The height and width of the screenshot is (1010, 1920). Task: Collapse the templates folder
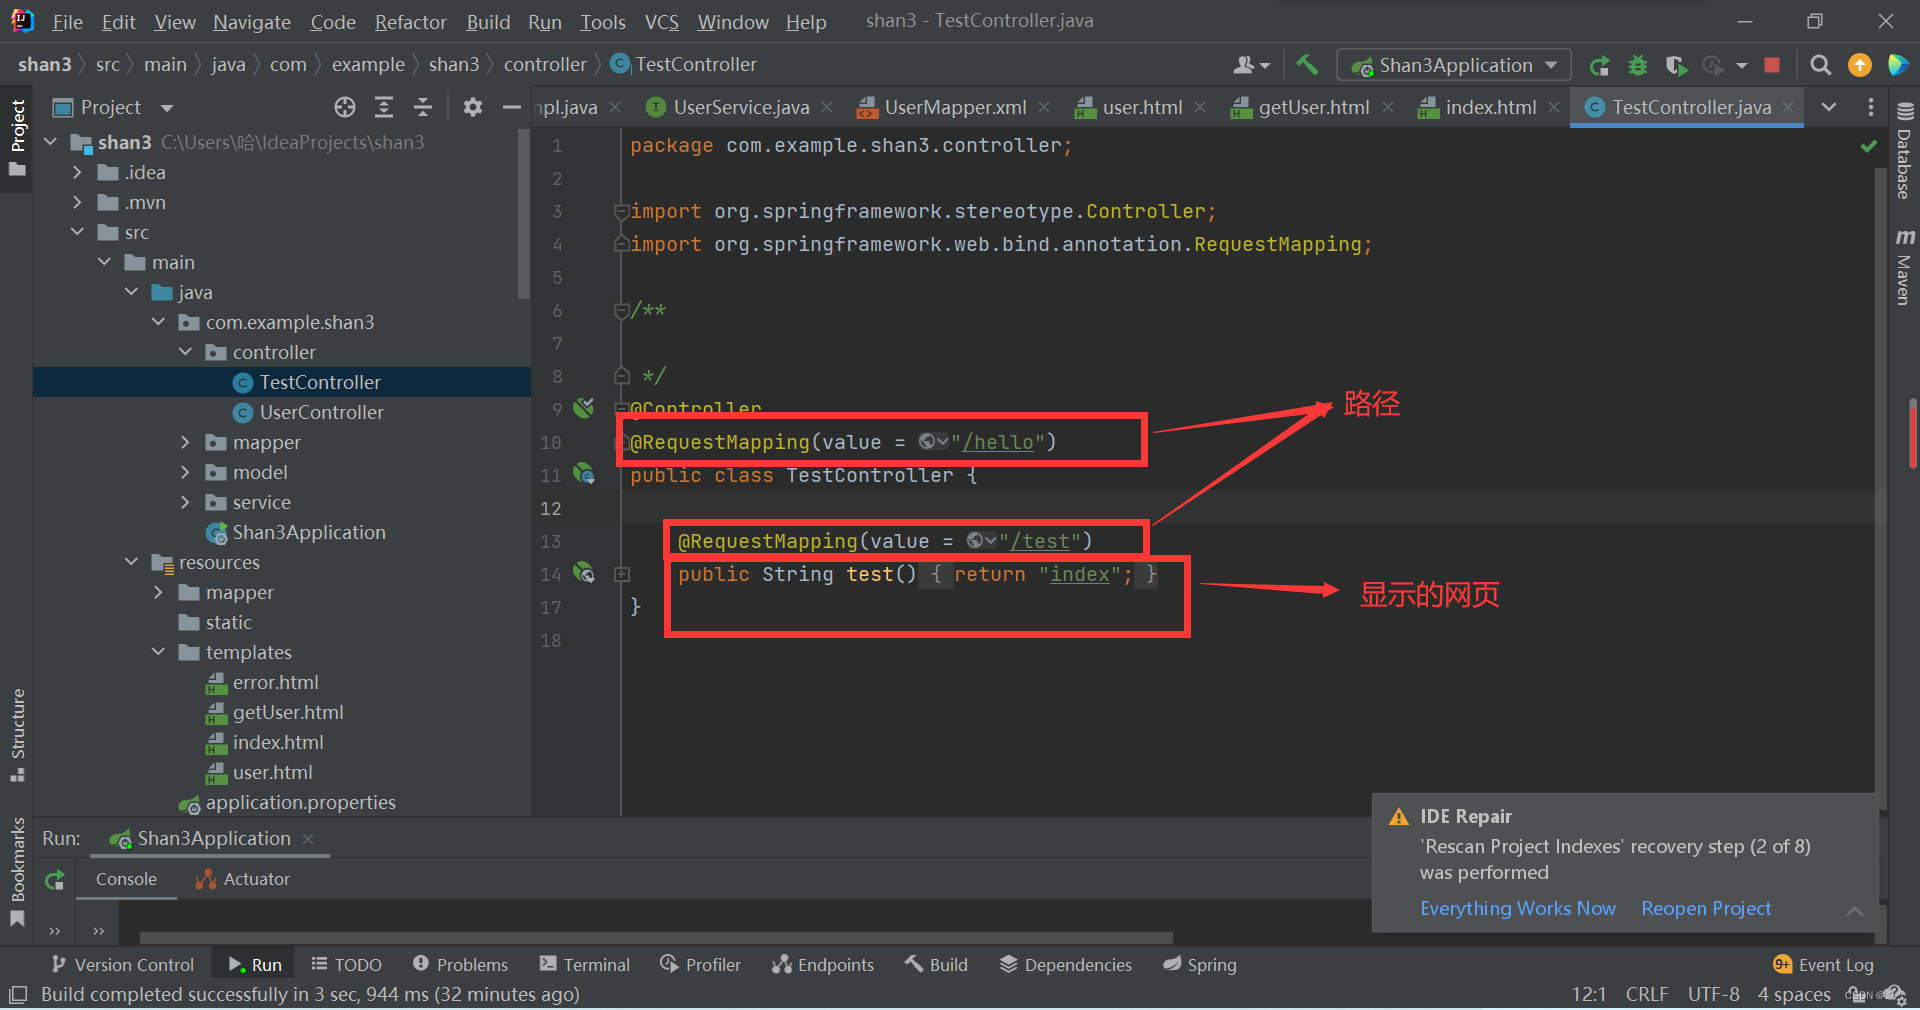[x=158, y=652]
